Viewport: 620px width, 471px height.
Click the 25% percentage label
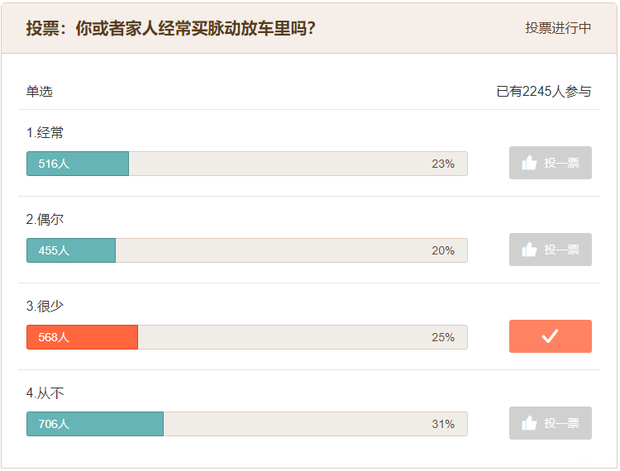coord(443,337)
